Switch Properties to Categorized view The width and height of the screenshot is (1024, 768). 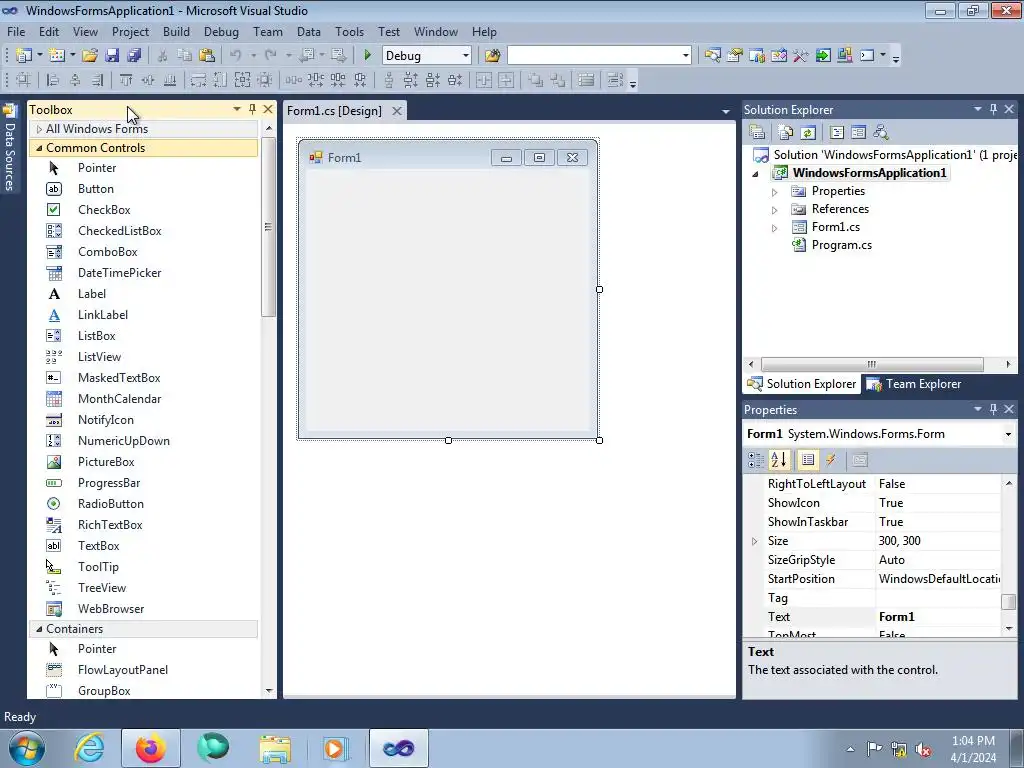(756, 460)
